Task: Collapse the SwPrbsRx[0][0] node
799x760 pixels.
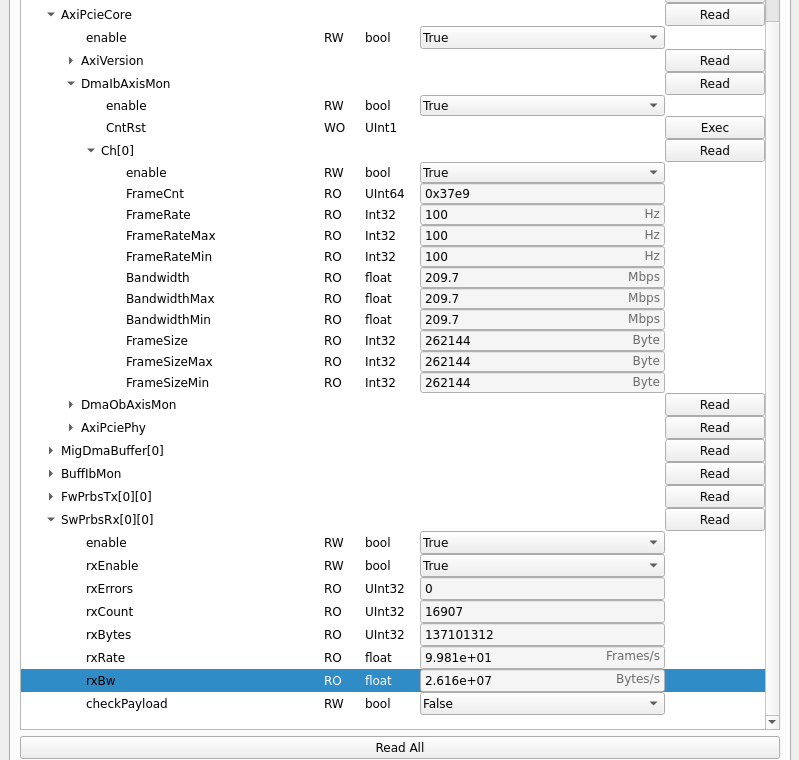Action: click(51, 520)
